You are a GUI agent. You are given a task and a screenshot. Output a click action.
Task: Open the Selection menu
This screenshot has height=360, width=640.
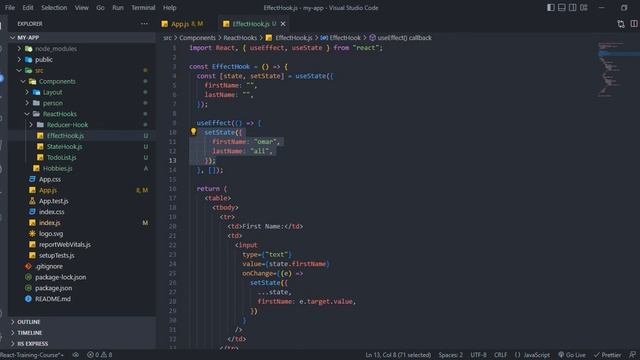coord(54,8)
